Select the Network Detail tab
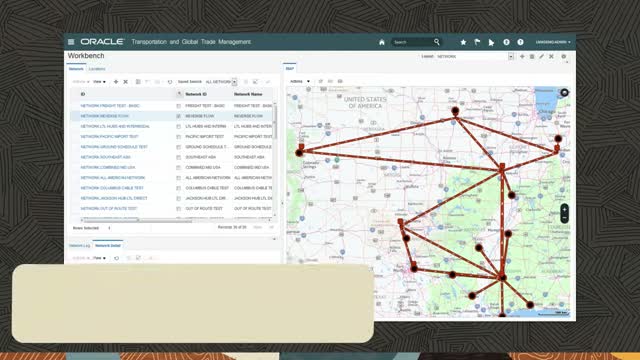640x360 pixels. coord(108,246)
